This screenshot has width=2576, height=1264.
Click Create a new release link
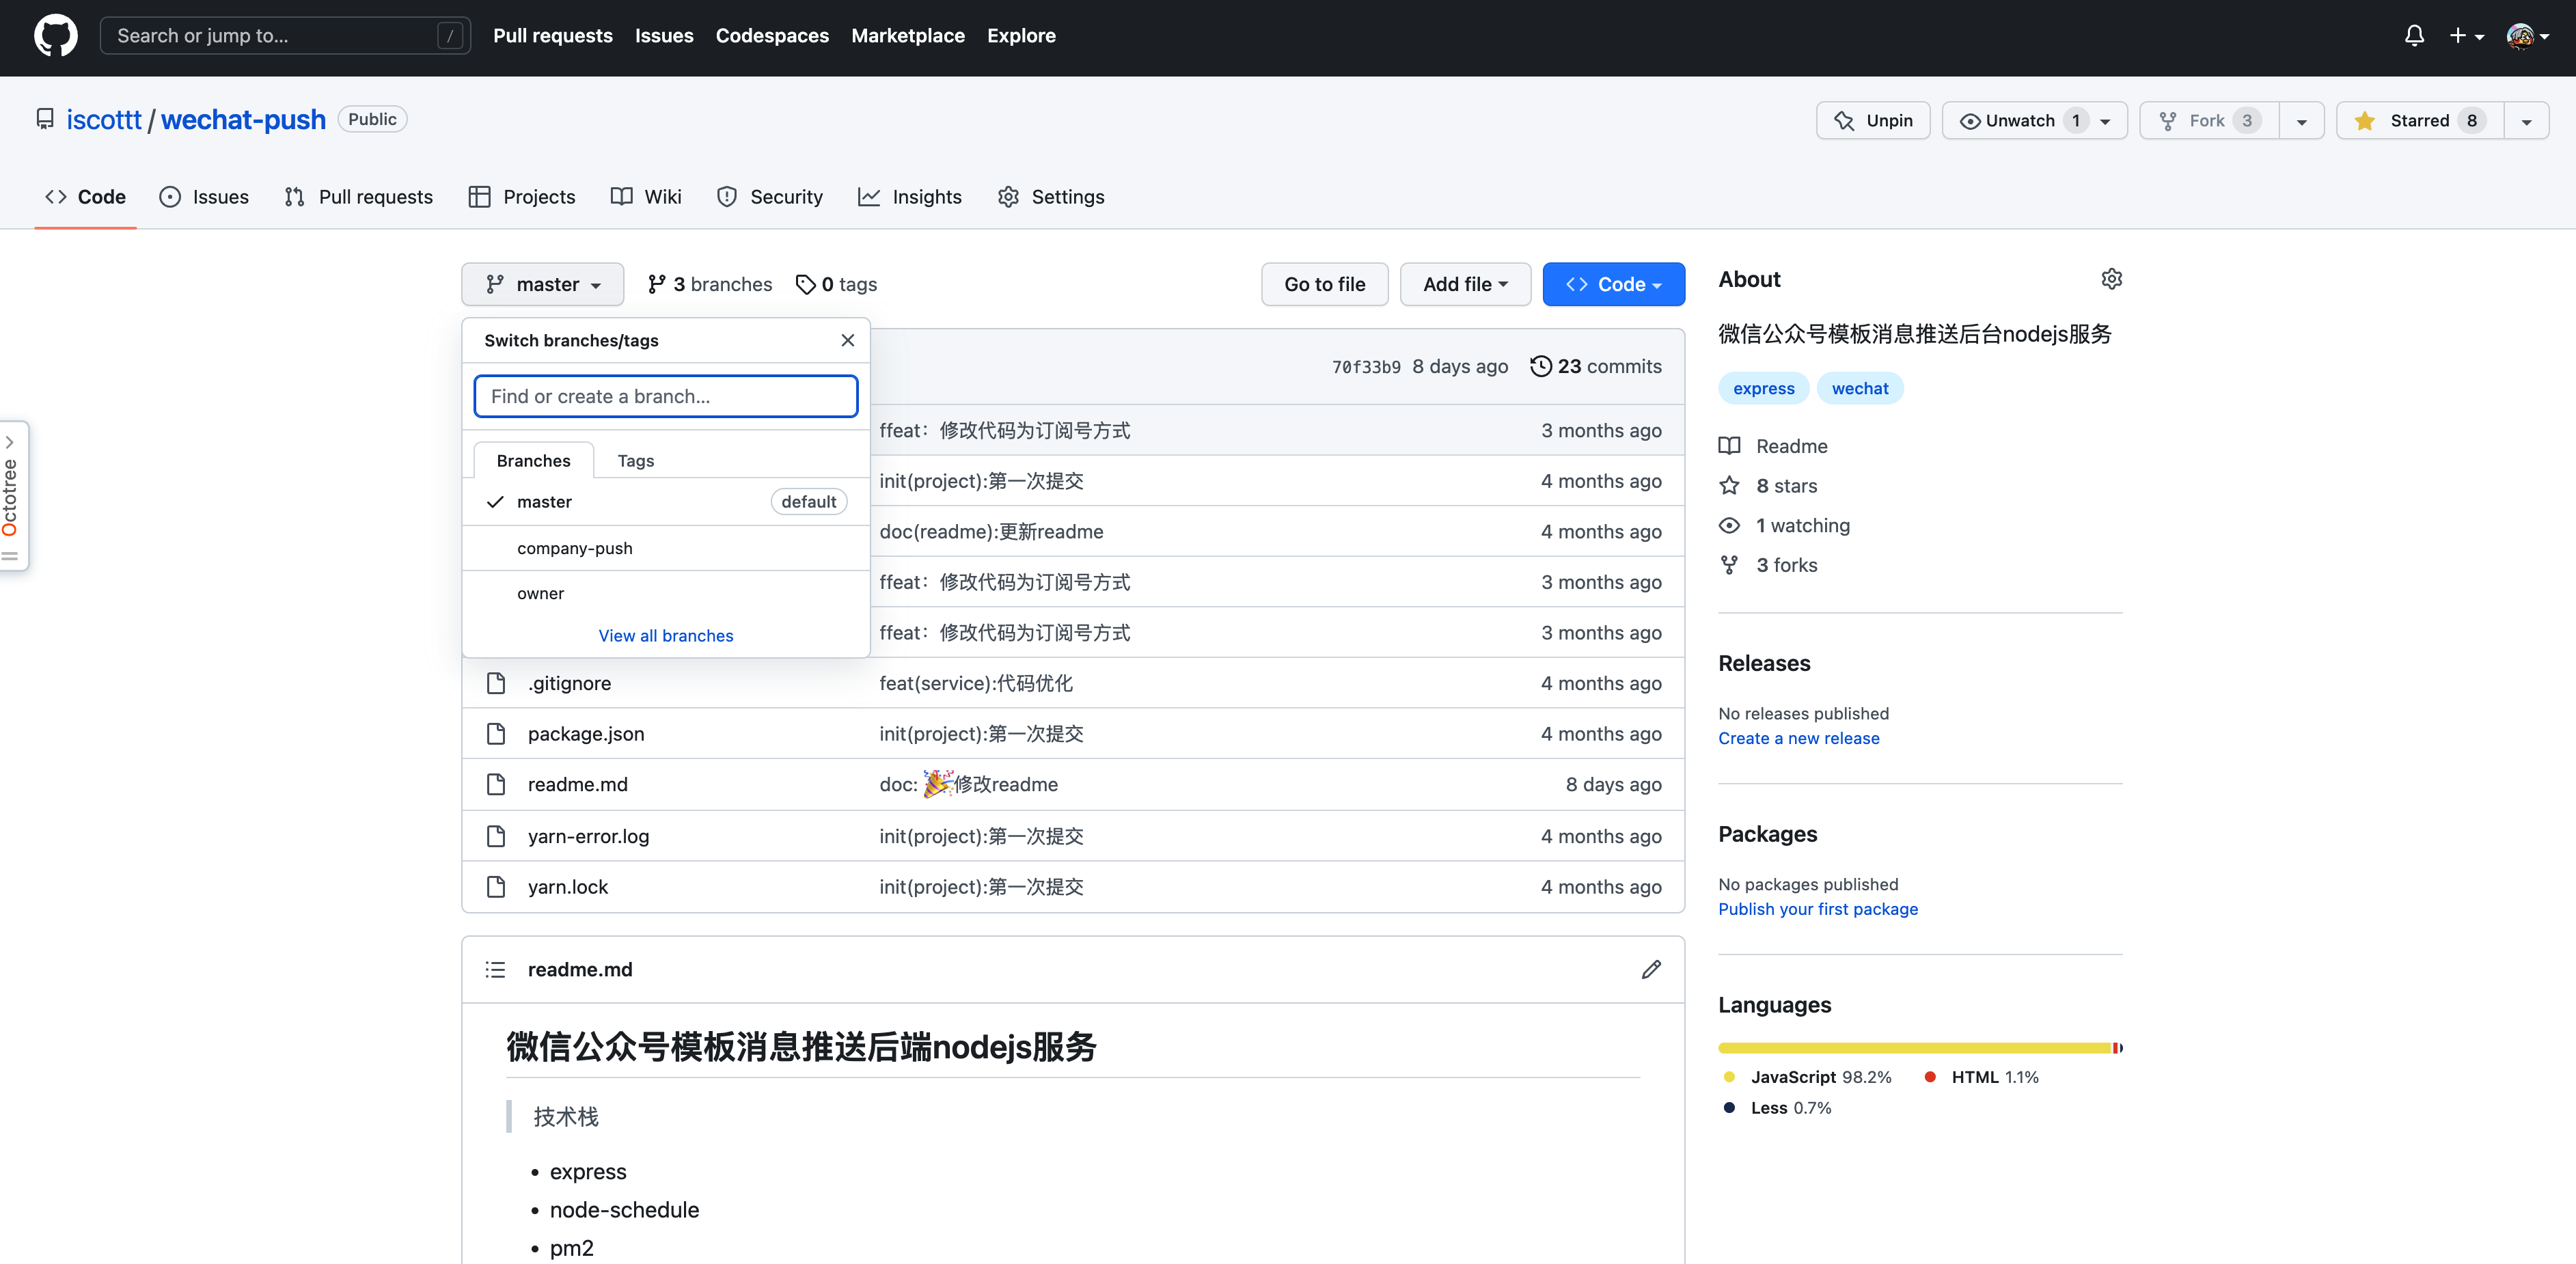[1798, 738]
